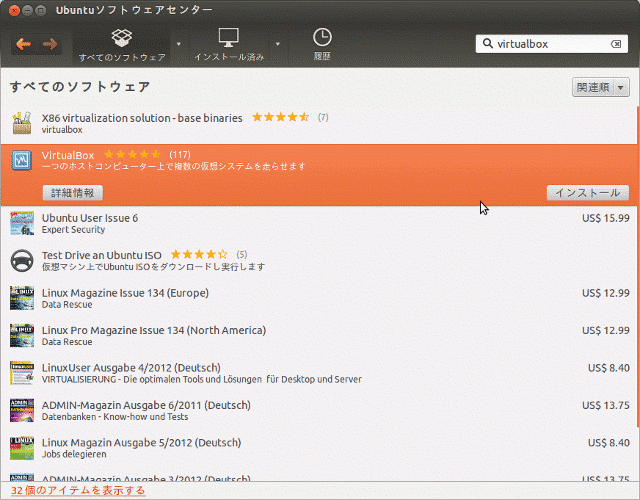Click the Test Drive an Ubuntu ISO steering wheel icon

pyautogui.click(x=22, y=260)
